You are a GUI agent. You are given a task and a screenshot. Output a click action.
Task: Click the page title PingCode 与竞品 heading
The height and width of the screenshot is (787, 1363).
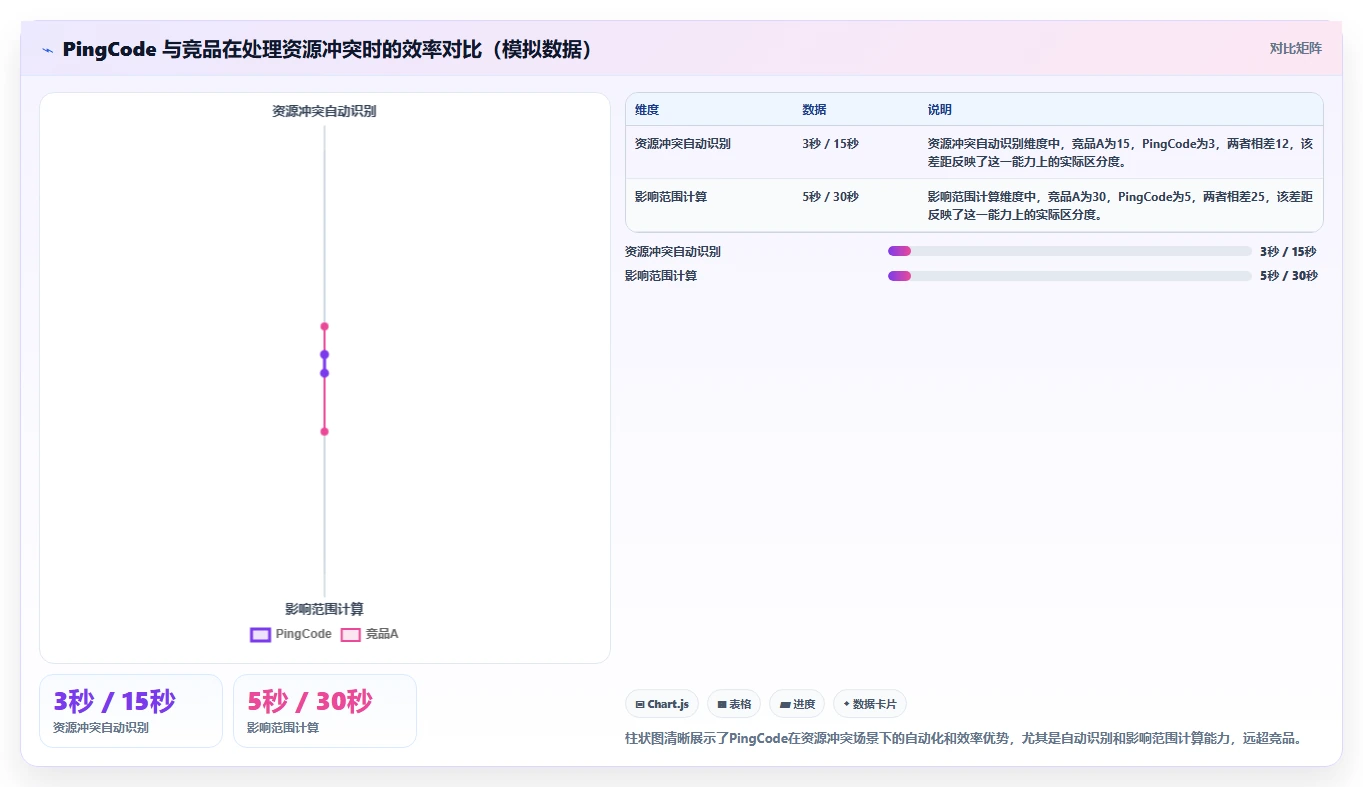pos(327,49)
